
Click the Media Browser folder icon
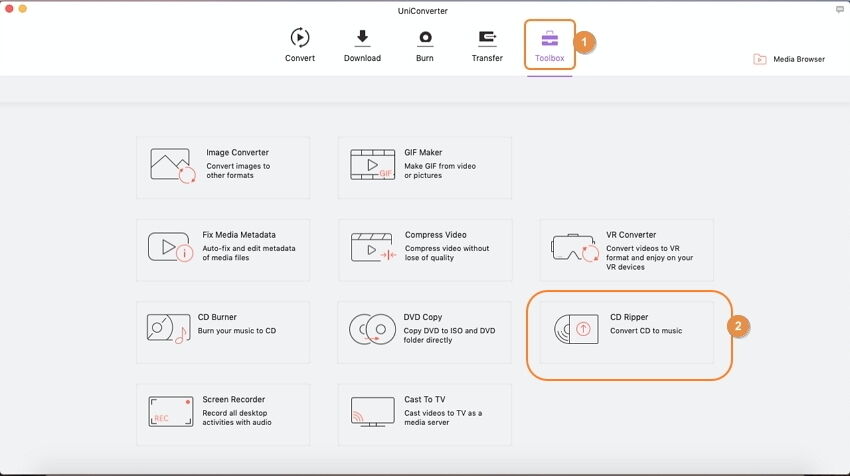pyautogui.click(x=759, y=59)
